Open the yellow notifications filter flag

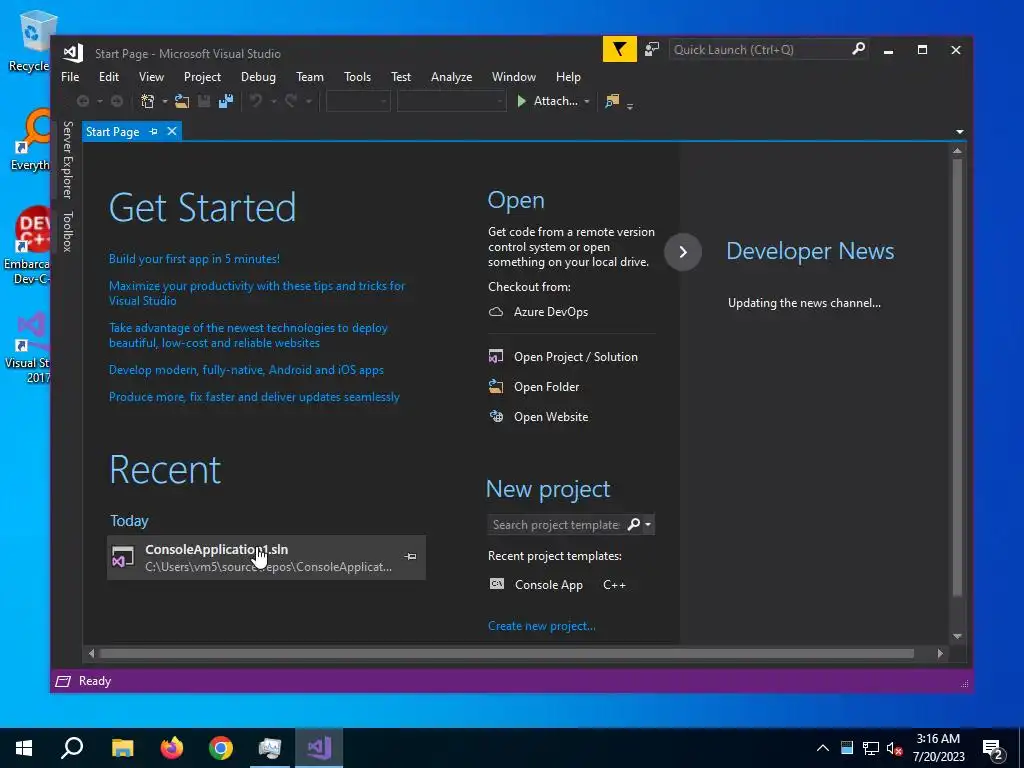pos(619,50)
